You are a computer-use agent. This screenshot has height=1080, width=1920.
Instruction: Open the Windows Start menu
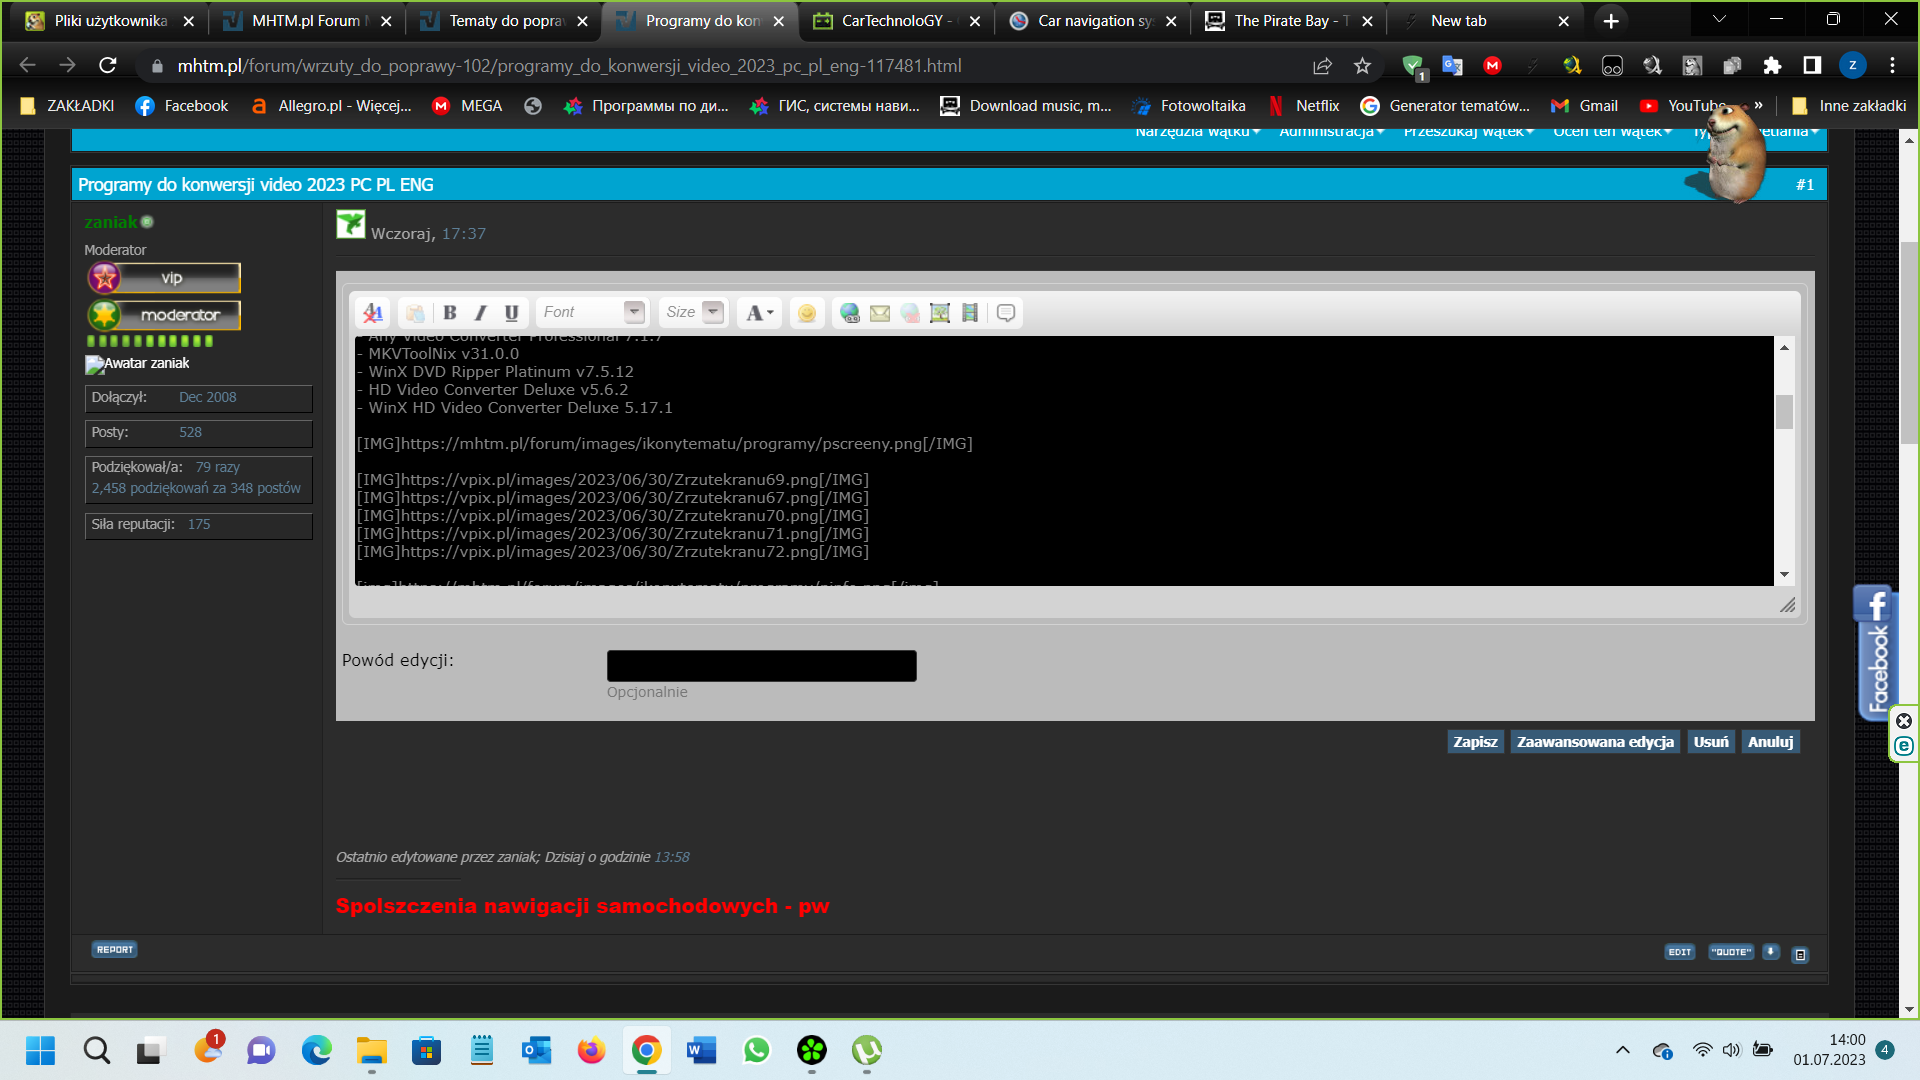pos(40,1050)
